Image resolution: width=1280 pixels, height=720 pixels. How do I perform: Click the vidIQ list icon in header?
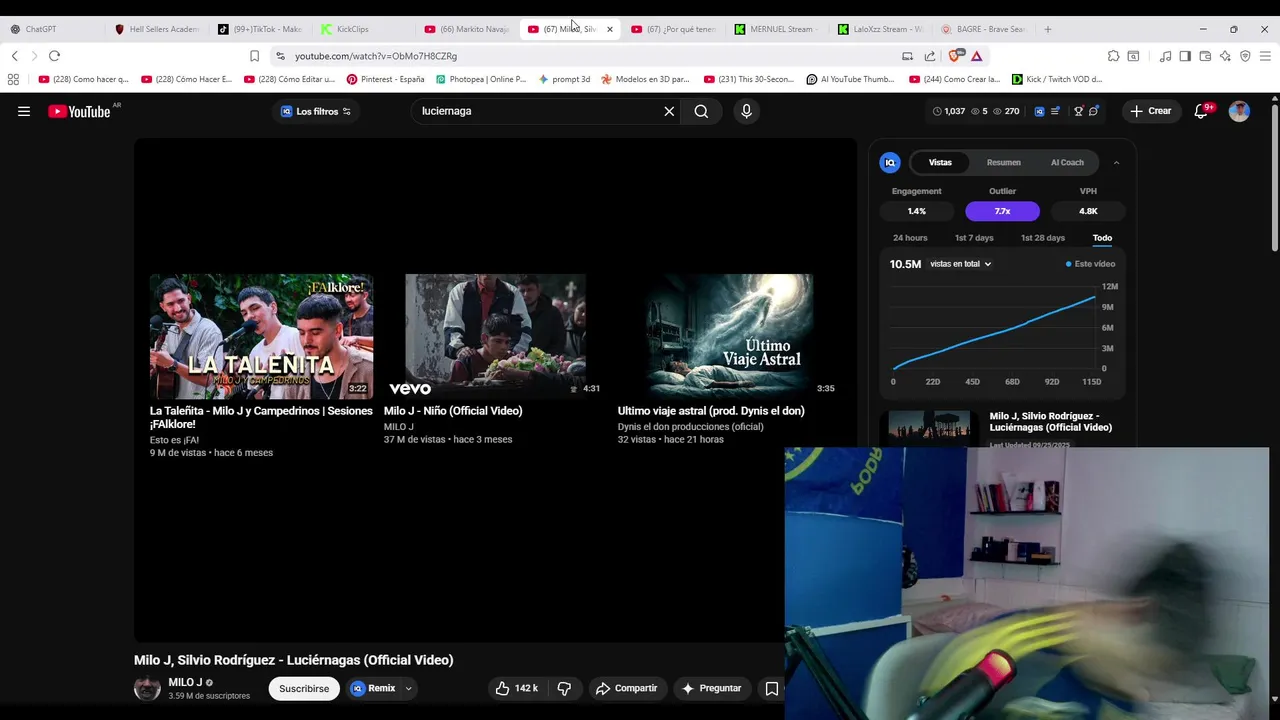(x=1054, y=111)
